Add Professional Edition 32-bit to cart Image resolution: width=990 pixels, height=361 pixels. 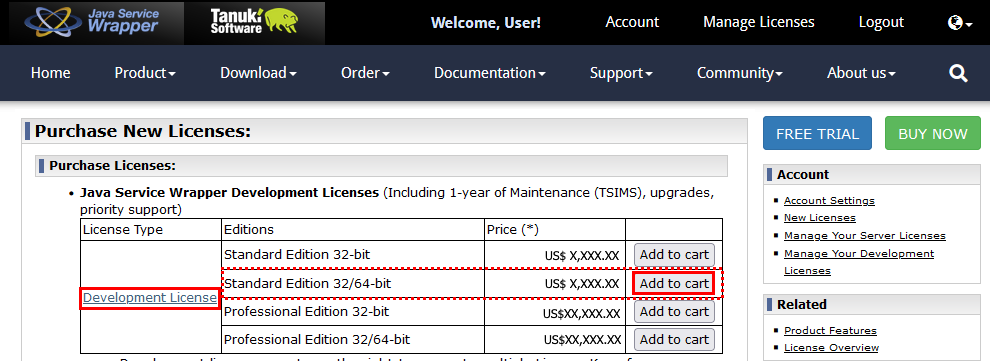[674, 312]
